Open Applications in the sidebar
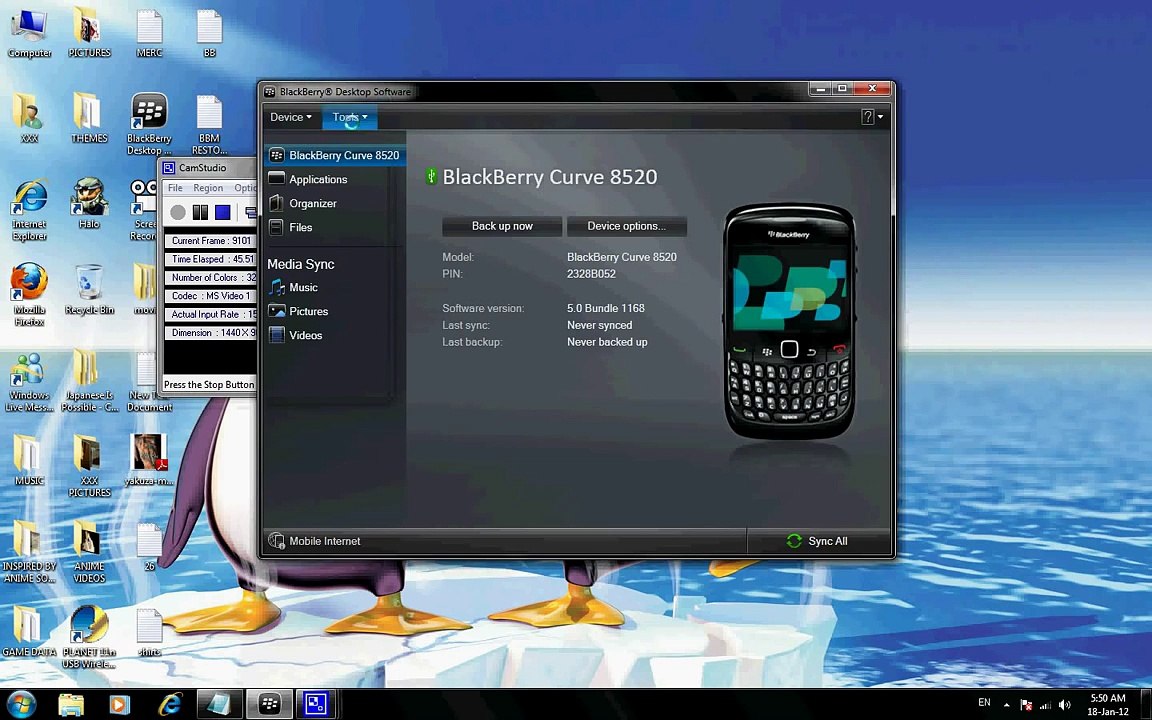Viewport: 1152px width, 720px height. tap(317, 179)
